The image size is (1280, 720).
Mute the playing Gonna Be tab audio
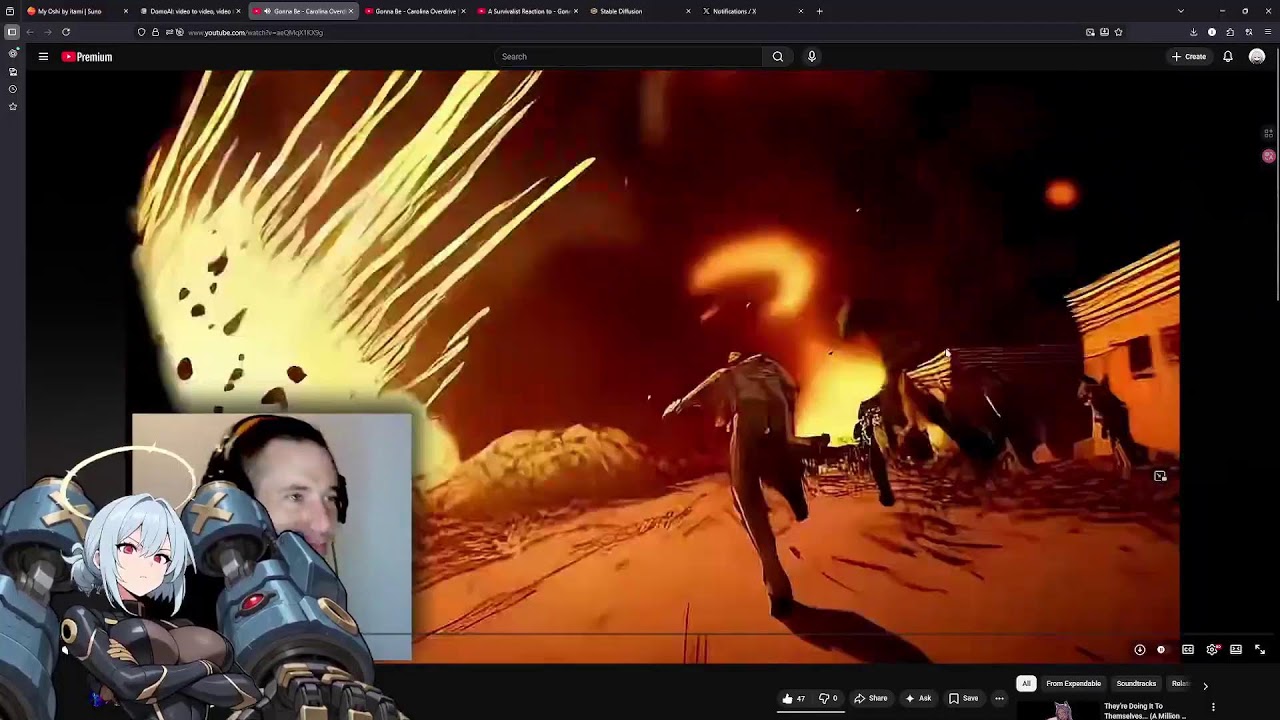[x=267, y=11]
